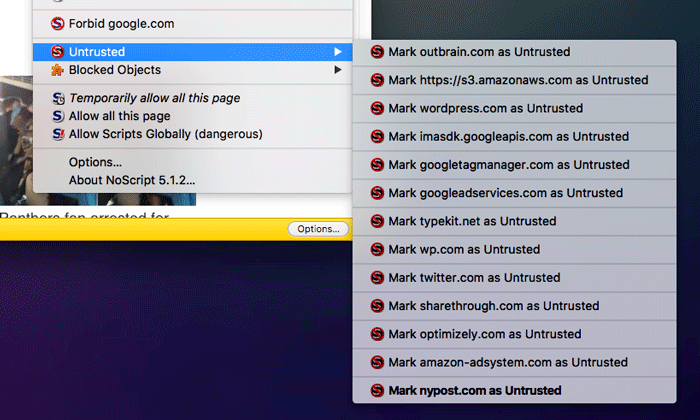Mark googleadservices.com as Untrusted
The image size is (700, 420).
[x=514, y=193]
